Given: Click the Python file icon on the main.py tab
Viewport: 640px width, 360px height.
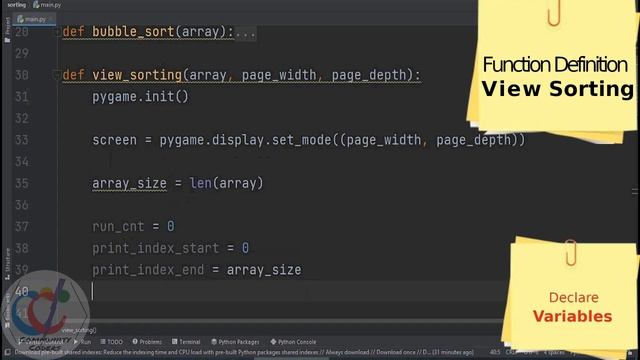Looking at the screenshot, I should point(20,19).
